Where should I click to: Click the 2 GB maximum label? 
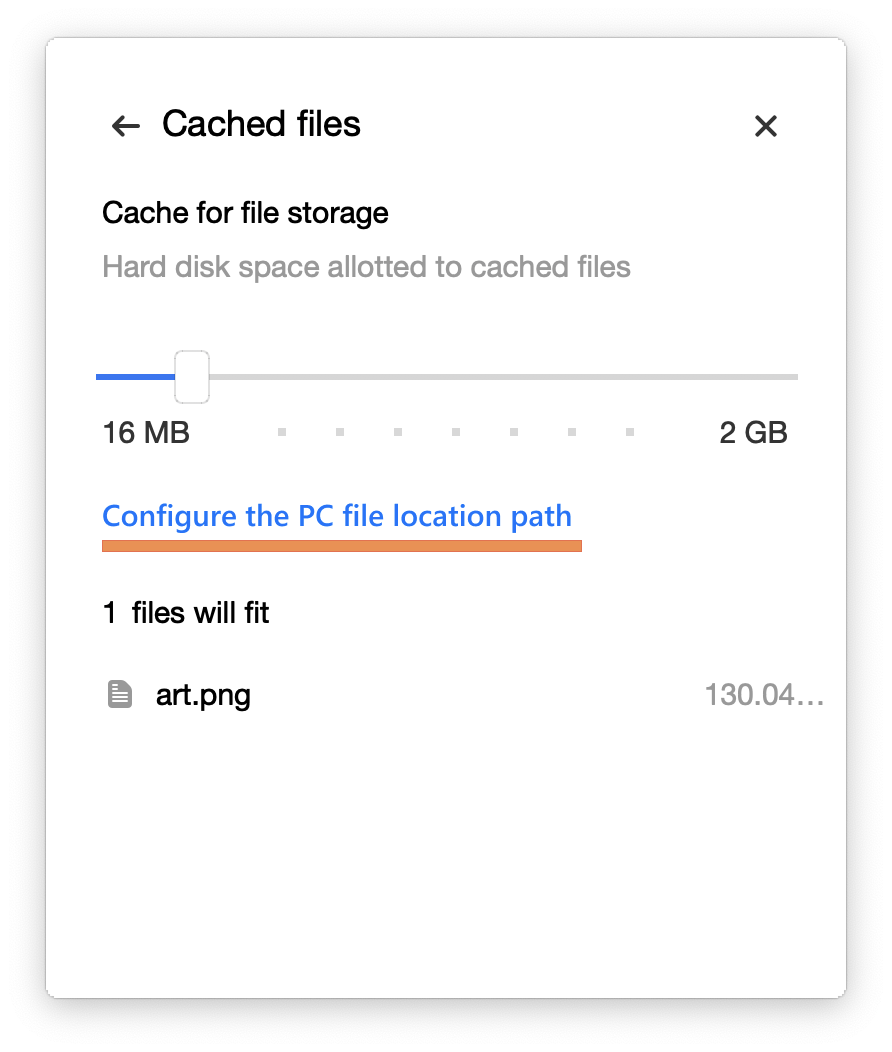click(753, 433)
